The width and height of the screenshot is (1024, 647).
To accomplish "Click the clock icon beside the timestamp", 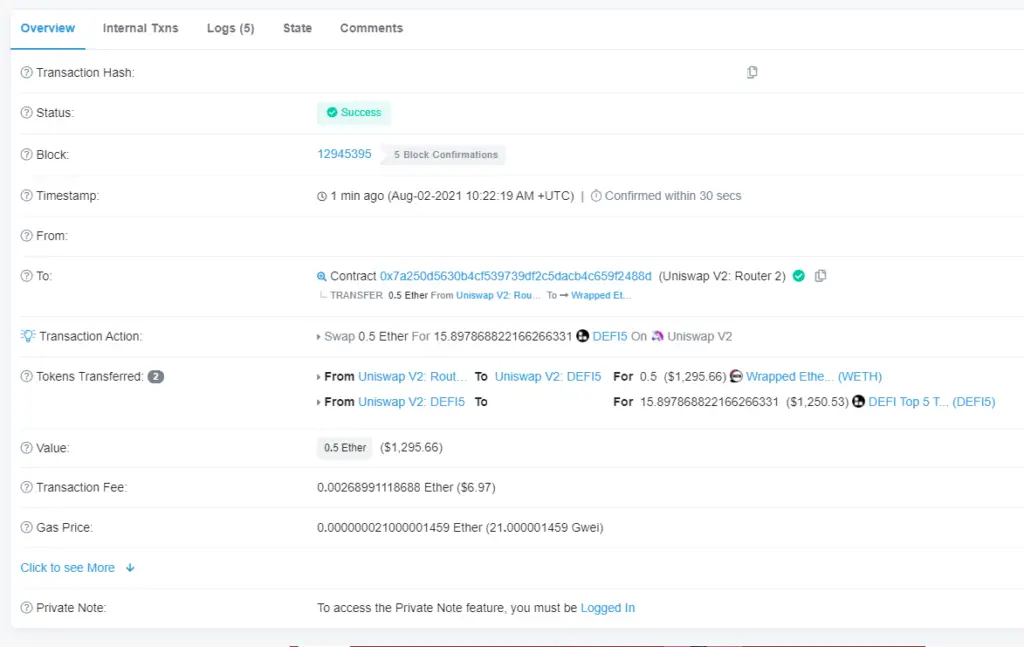I will (x=322, y=197).
